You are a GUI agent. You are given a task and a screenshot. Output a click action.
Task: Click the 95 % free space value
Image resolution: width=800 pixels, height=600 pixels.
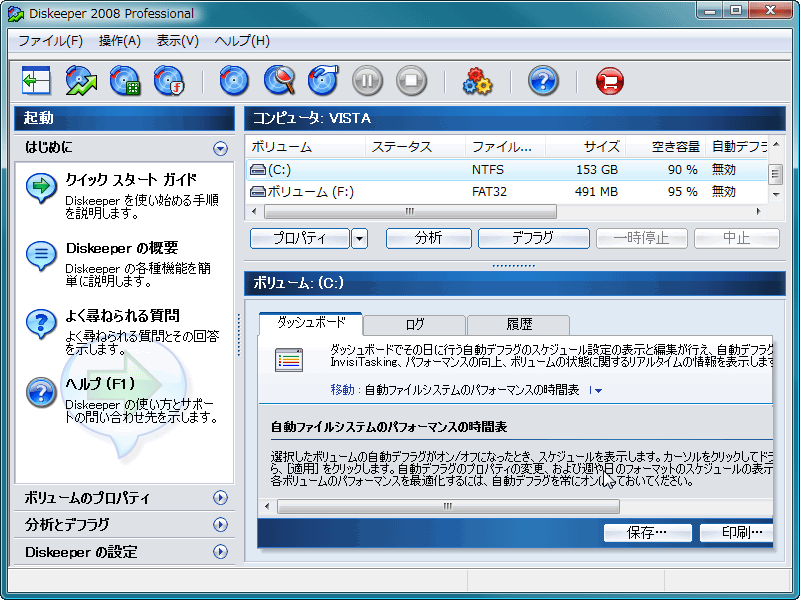click(x=682, y=192)
